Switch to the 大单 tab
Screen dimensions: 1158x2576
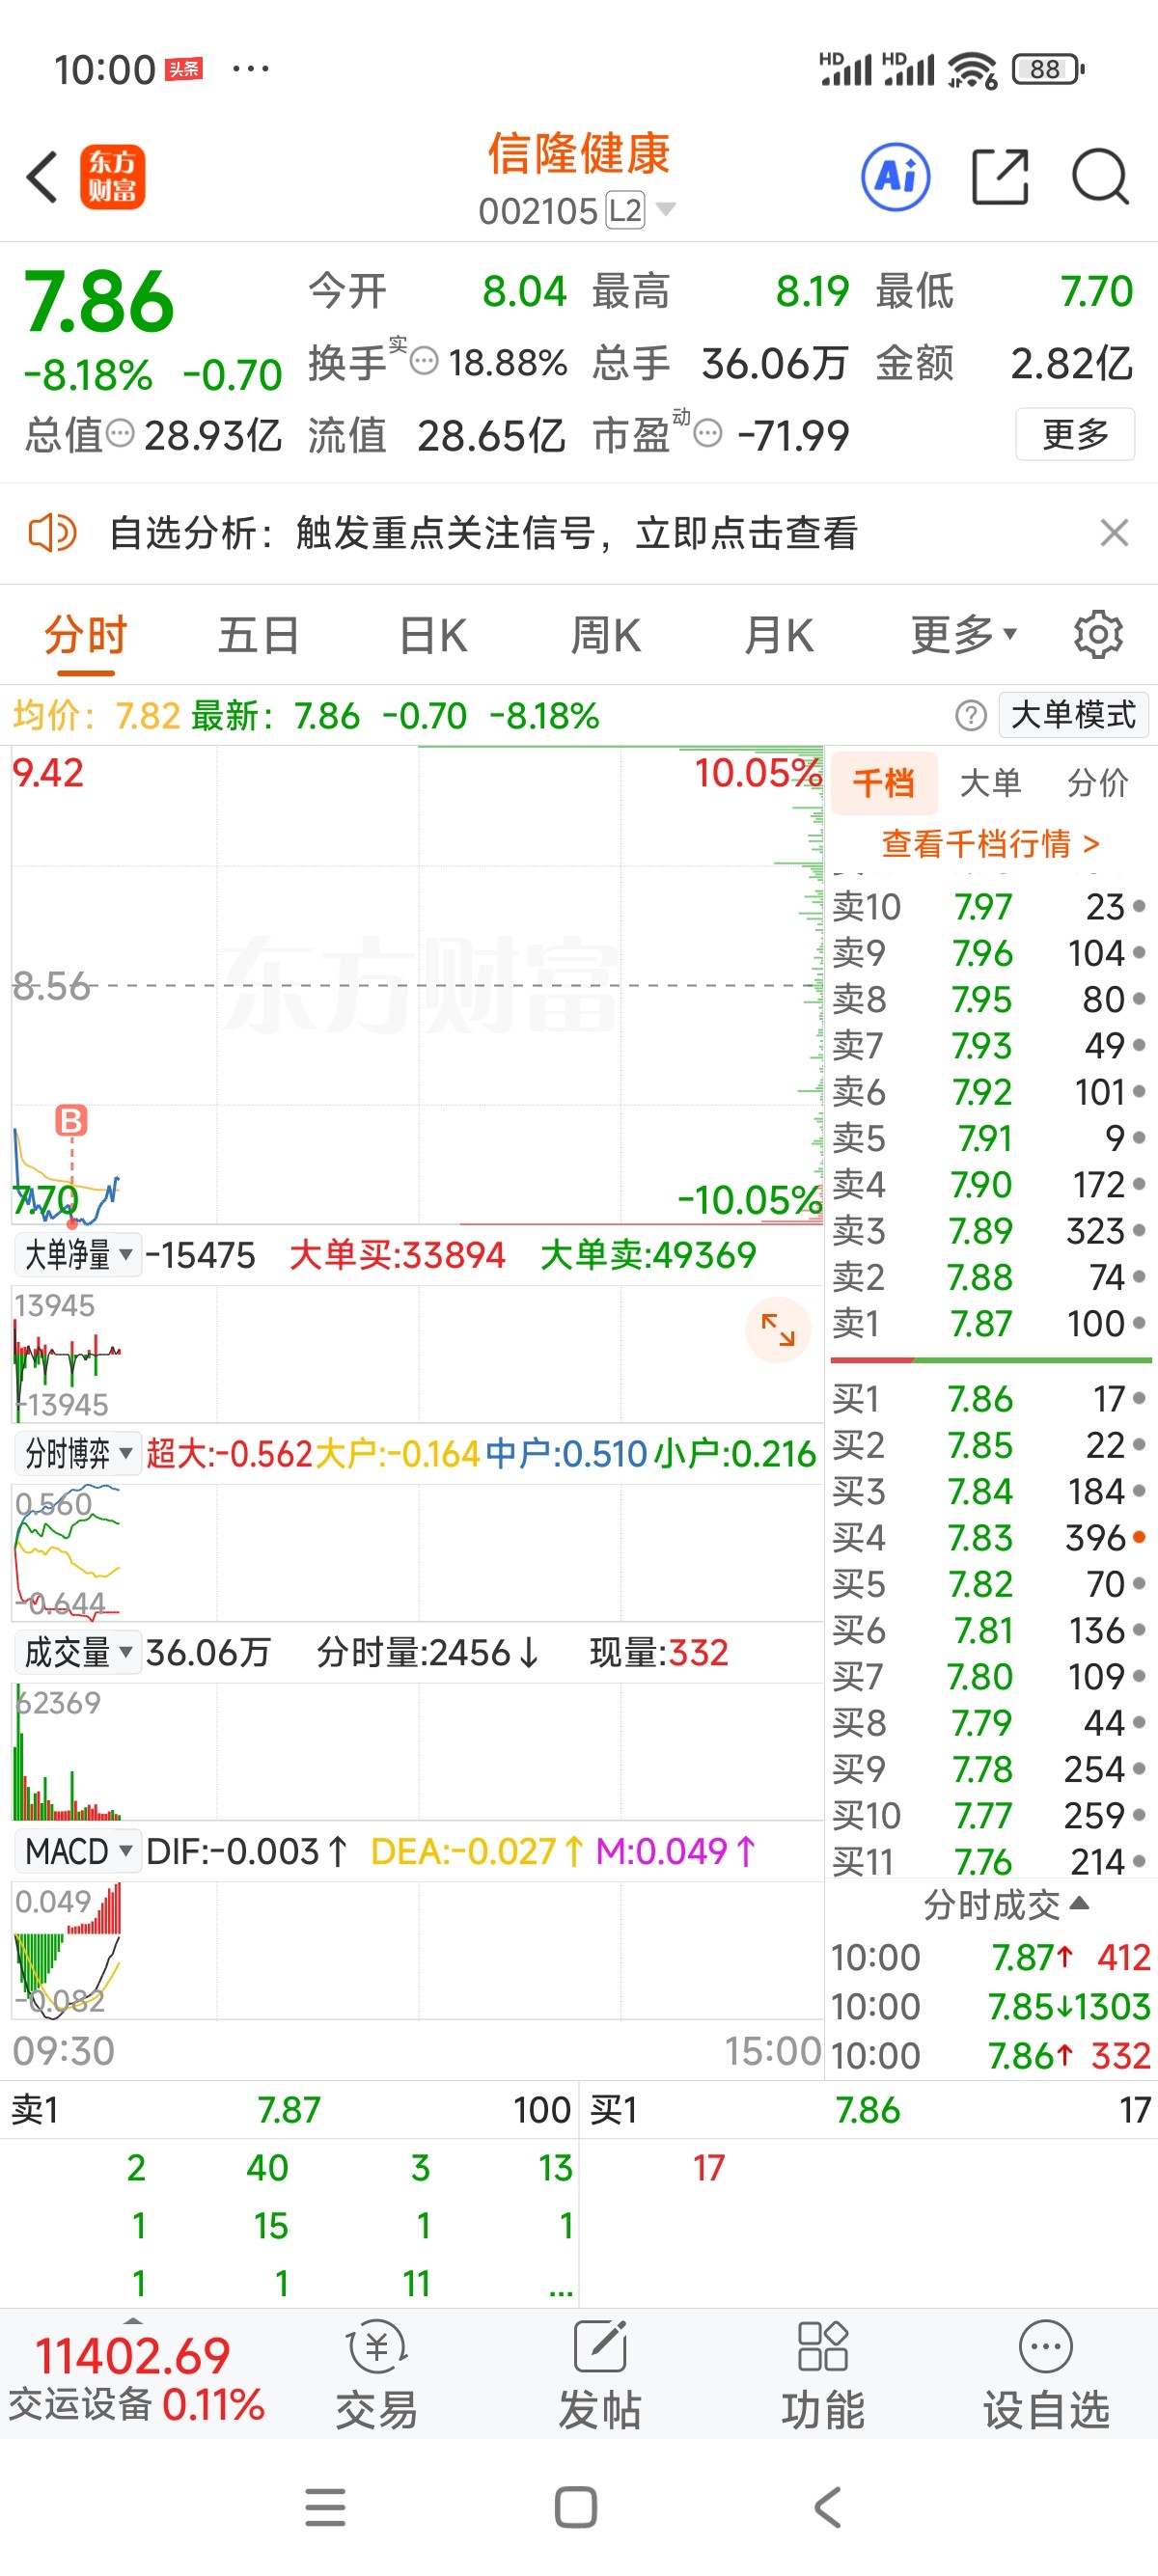(990, 782)
